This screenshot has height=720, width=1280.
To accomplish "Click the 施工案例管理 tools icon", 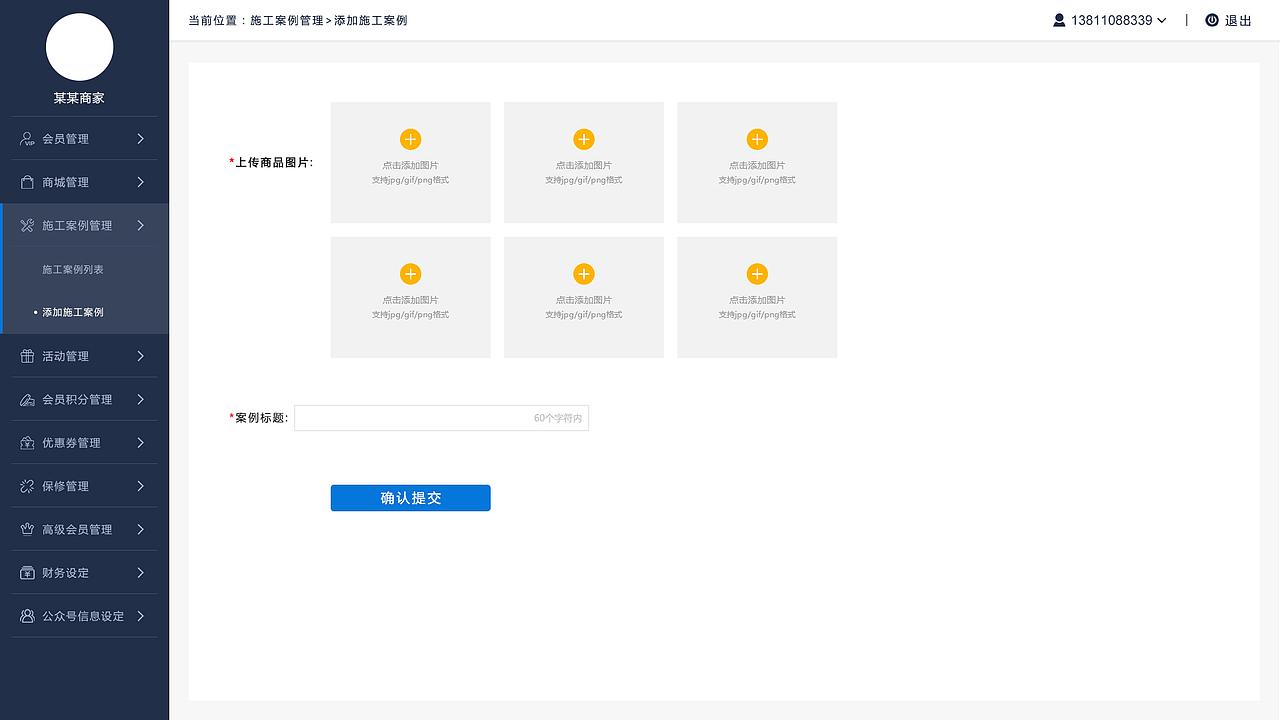I will pyautogui.click(x=27, y=226).
